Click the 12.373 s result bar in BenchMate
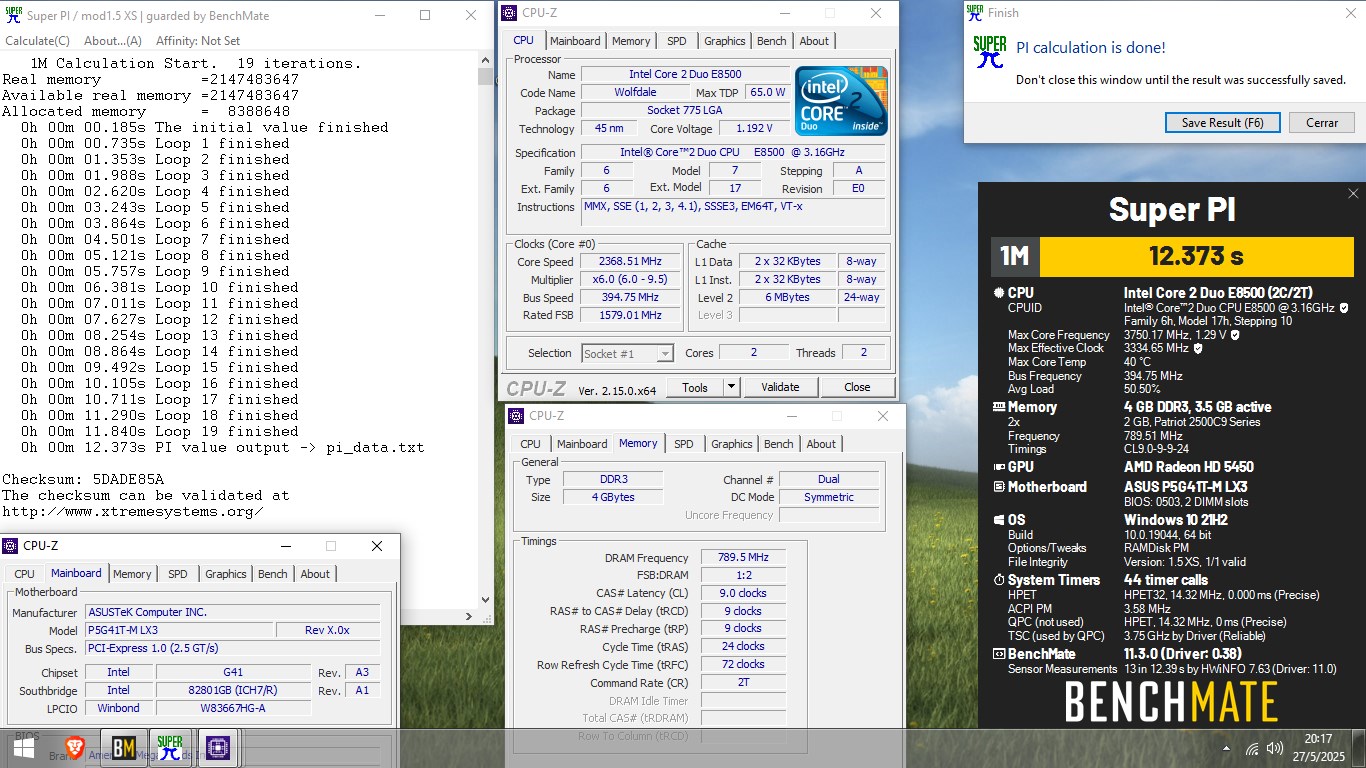This screenshot has width=1366, height=768. (1199, 256)
